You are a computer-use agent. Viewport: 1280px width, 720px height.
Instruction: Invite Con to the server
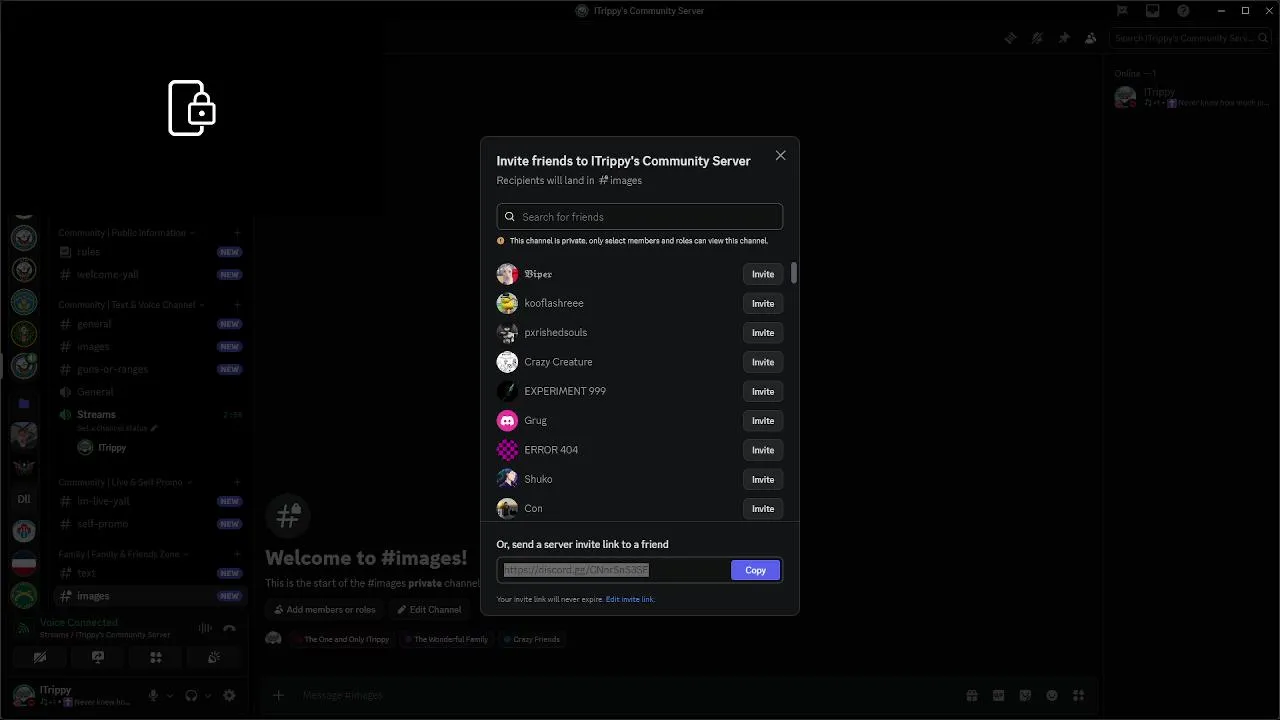[763, 508]
